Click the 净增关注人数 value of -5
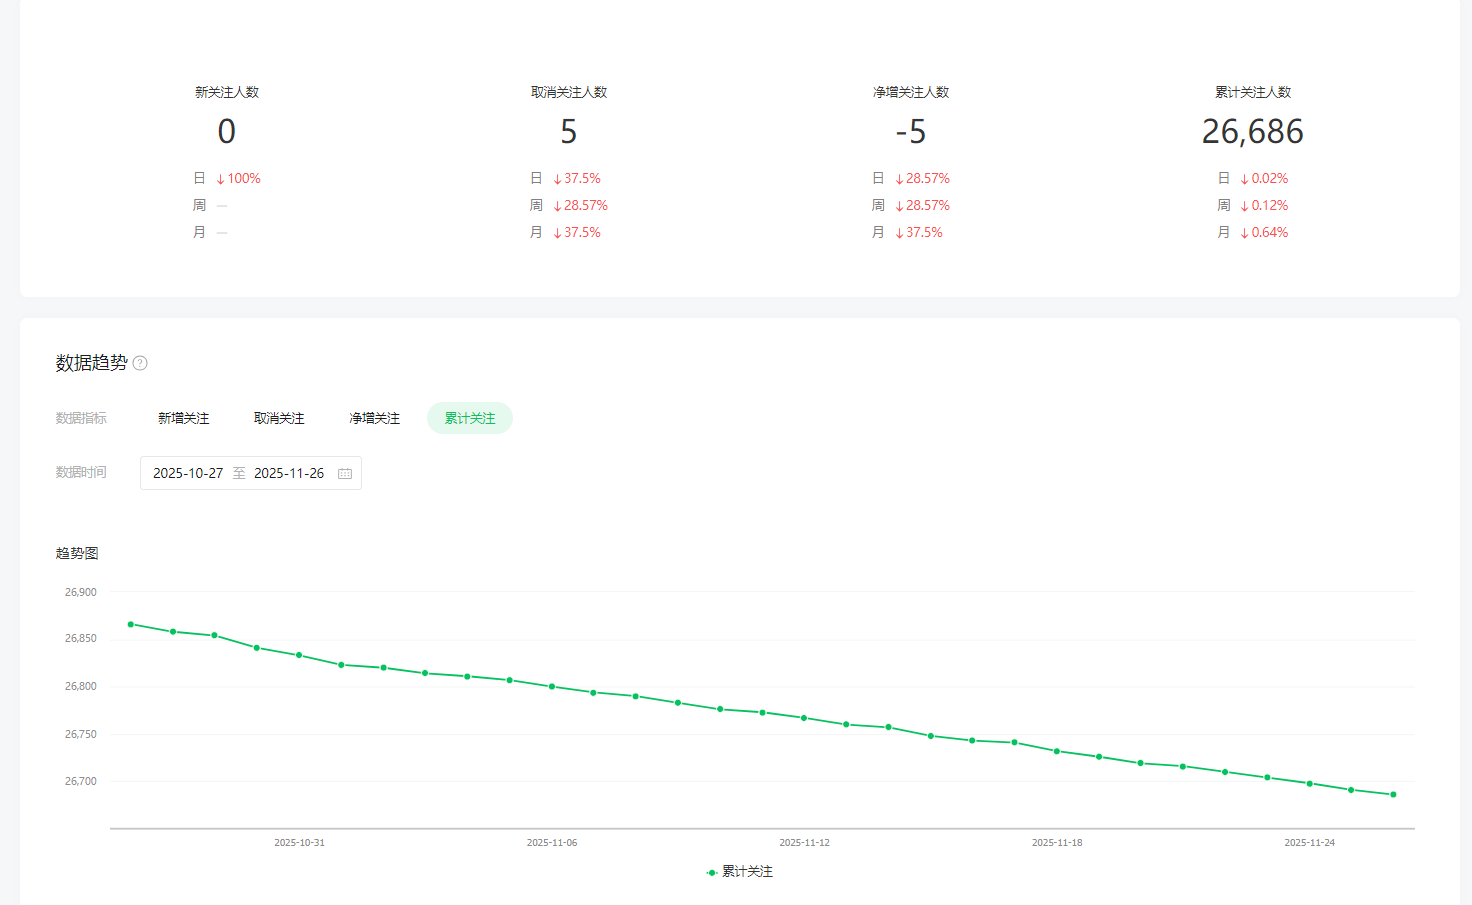The width and height of the screenshot is (1472, 905). coord(910,131)
